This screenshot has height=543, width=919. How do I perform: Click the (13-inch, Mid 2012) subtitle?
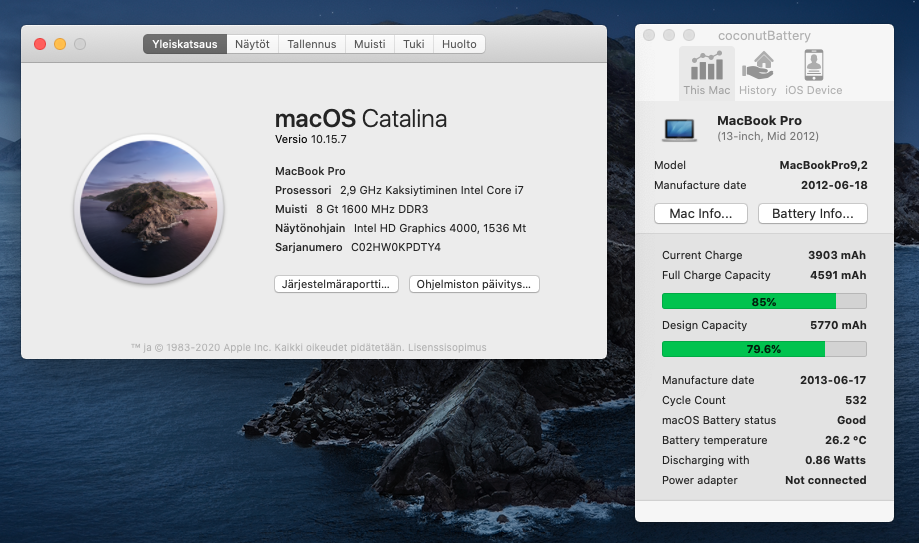point(768,136)
